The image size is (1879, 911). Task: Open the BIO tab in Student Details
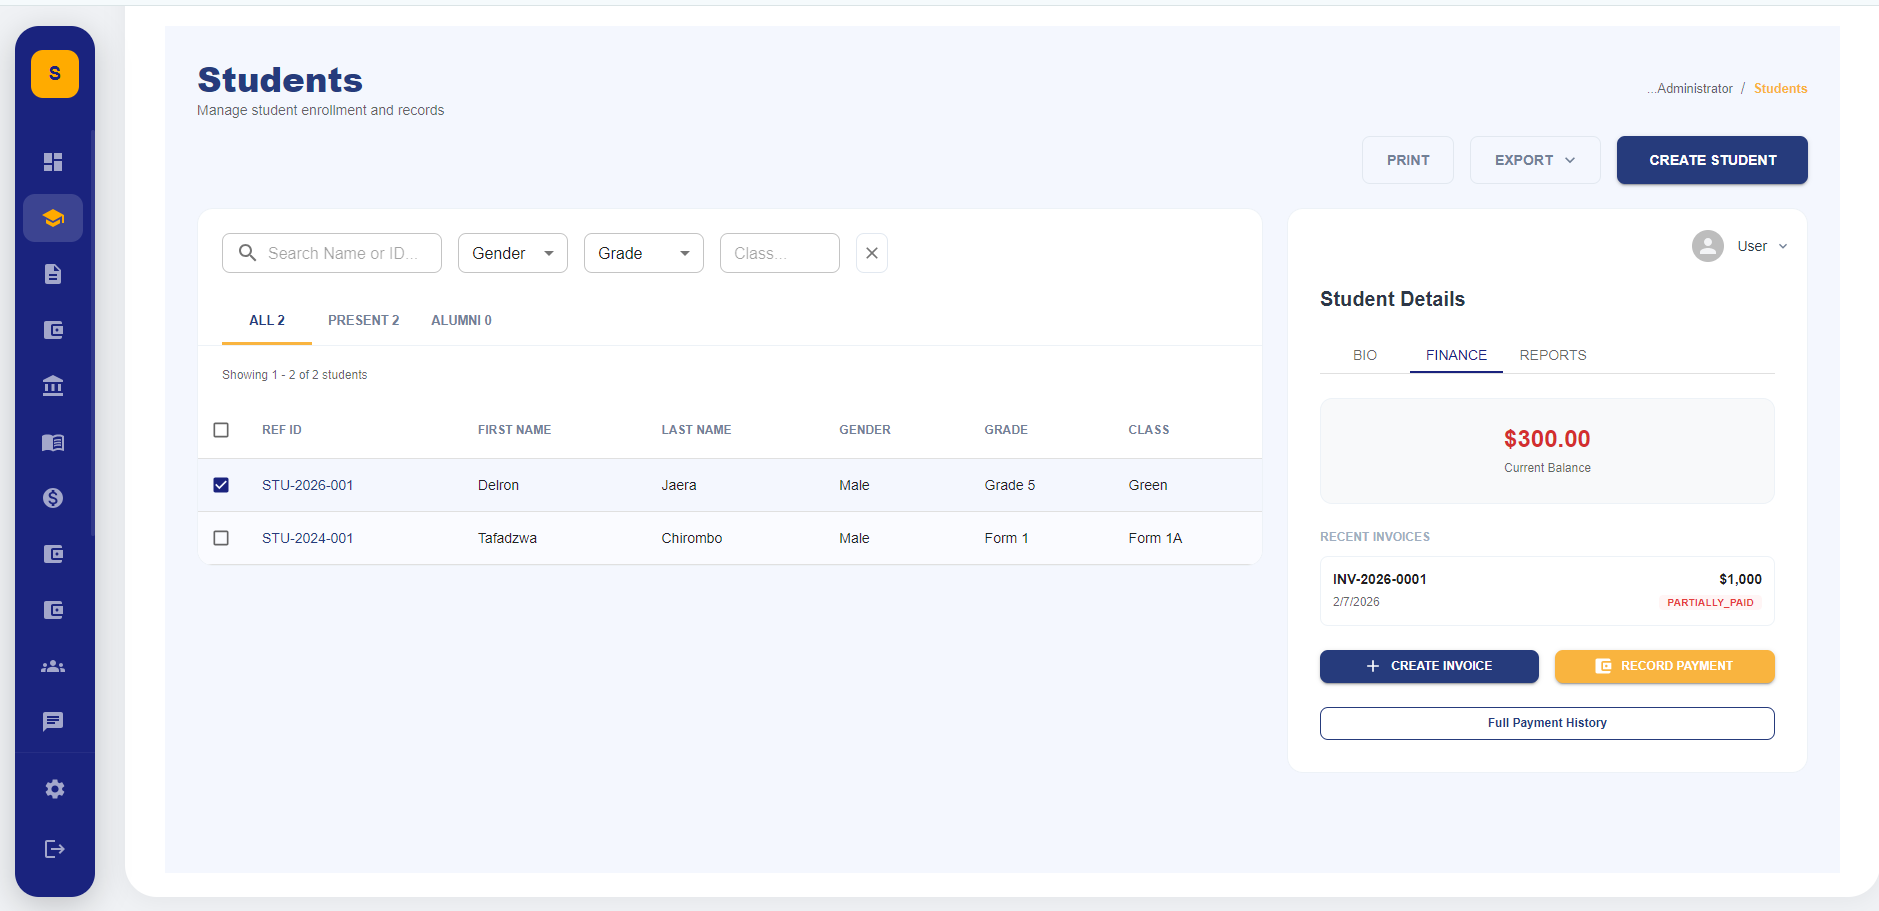[1364, 354]
